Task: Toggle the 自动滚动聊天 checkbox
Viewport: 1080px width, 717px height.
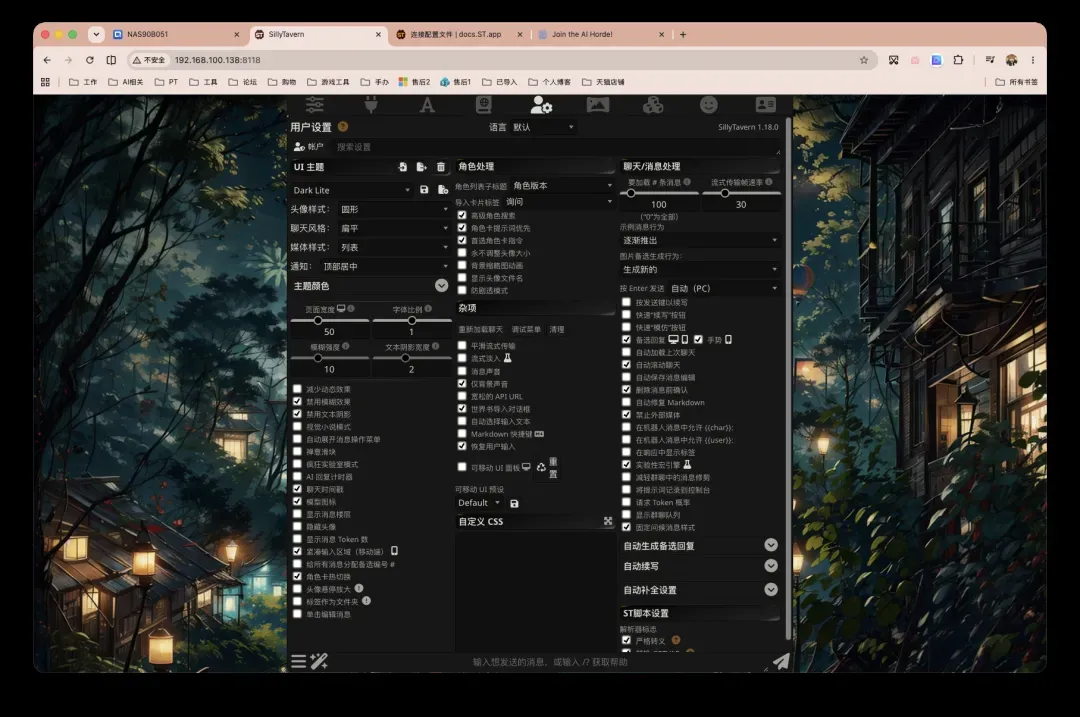Action: 626,364
